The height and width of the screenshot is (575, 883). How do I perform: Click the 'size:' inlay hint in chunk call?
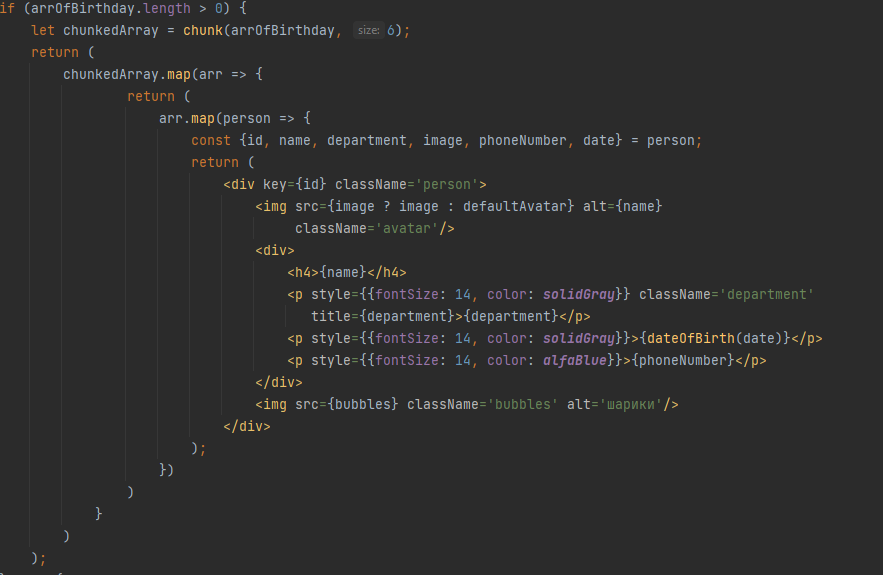[x=369, y=30]
